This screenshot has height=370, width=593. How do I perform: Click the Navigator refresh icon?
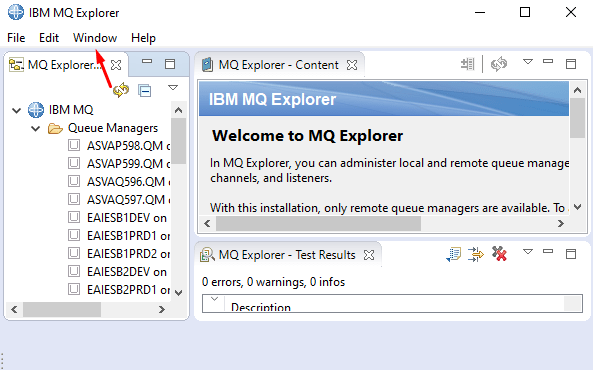[121, 90]
